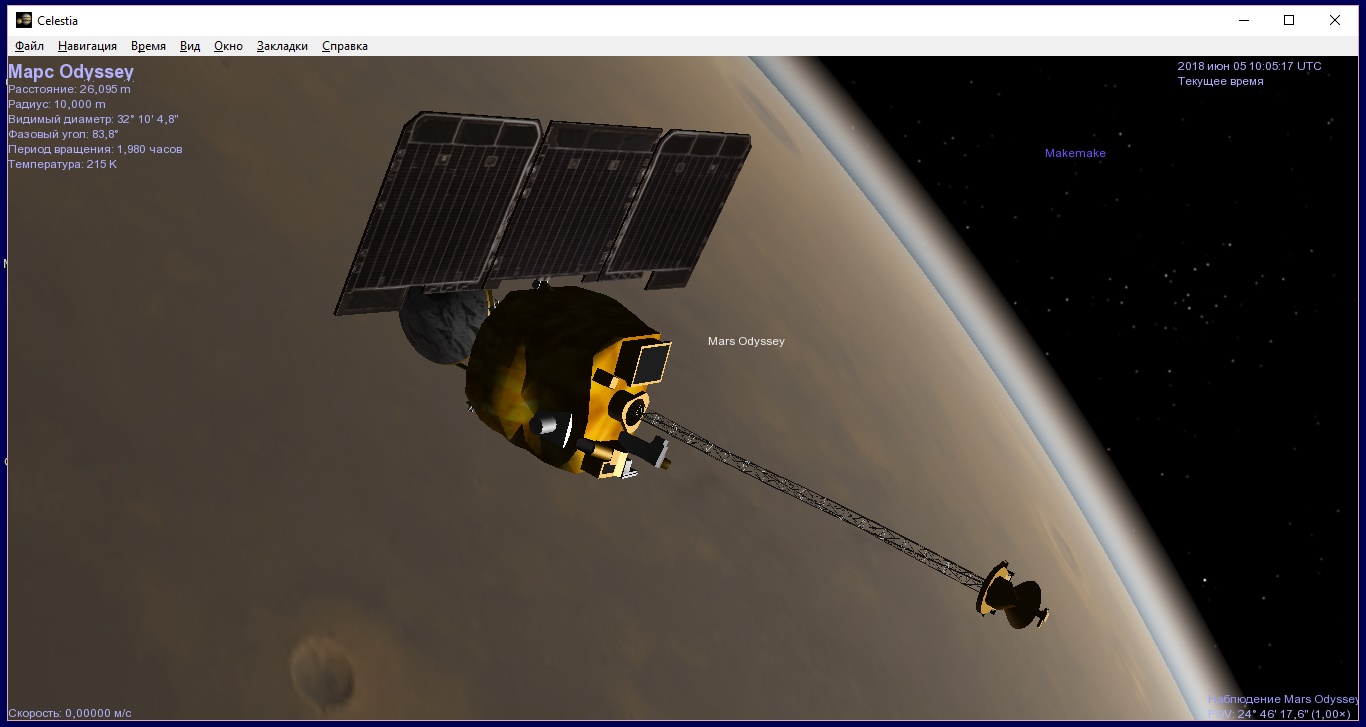Click the Текущее время label
This screenshot has height=727, width=1366.
coord(1220,81)
